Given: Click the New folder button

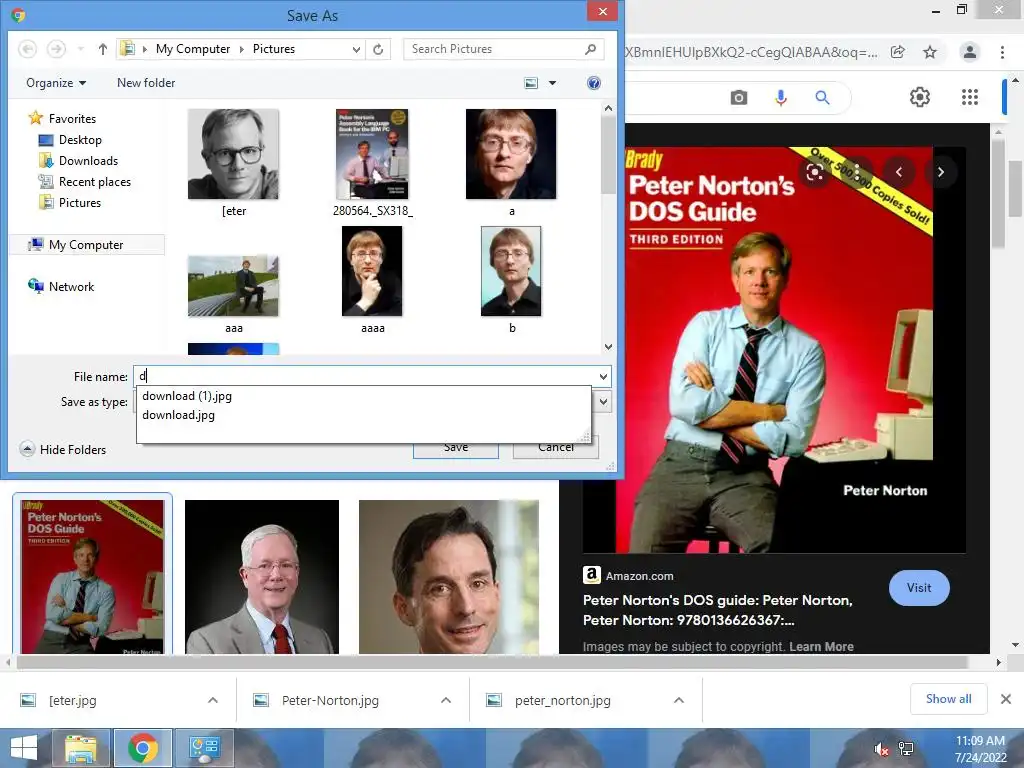Looking at the screenshot, I should pyautogui.click(x=146, y=83).
